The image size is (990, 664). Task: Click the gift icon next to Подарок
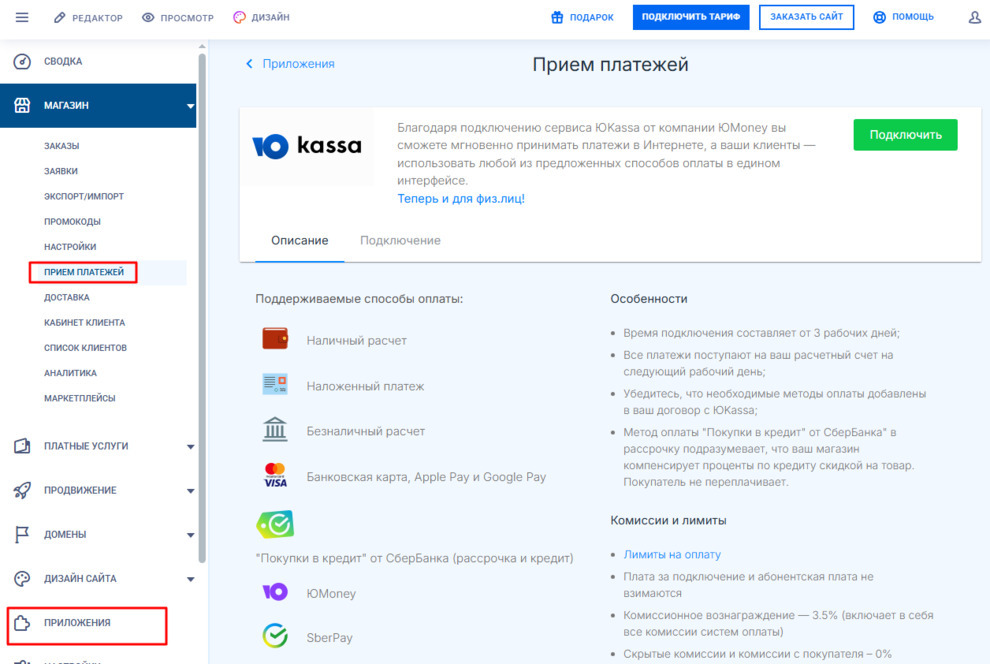pos(557,17)
